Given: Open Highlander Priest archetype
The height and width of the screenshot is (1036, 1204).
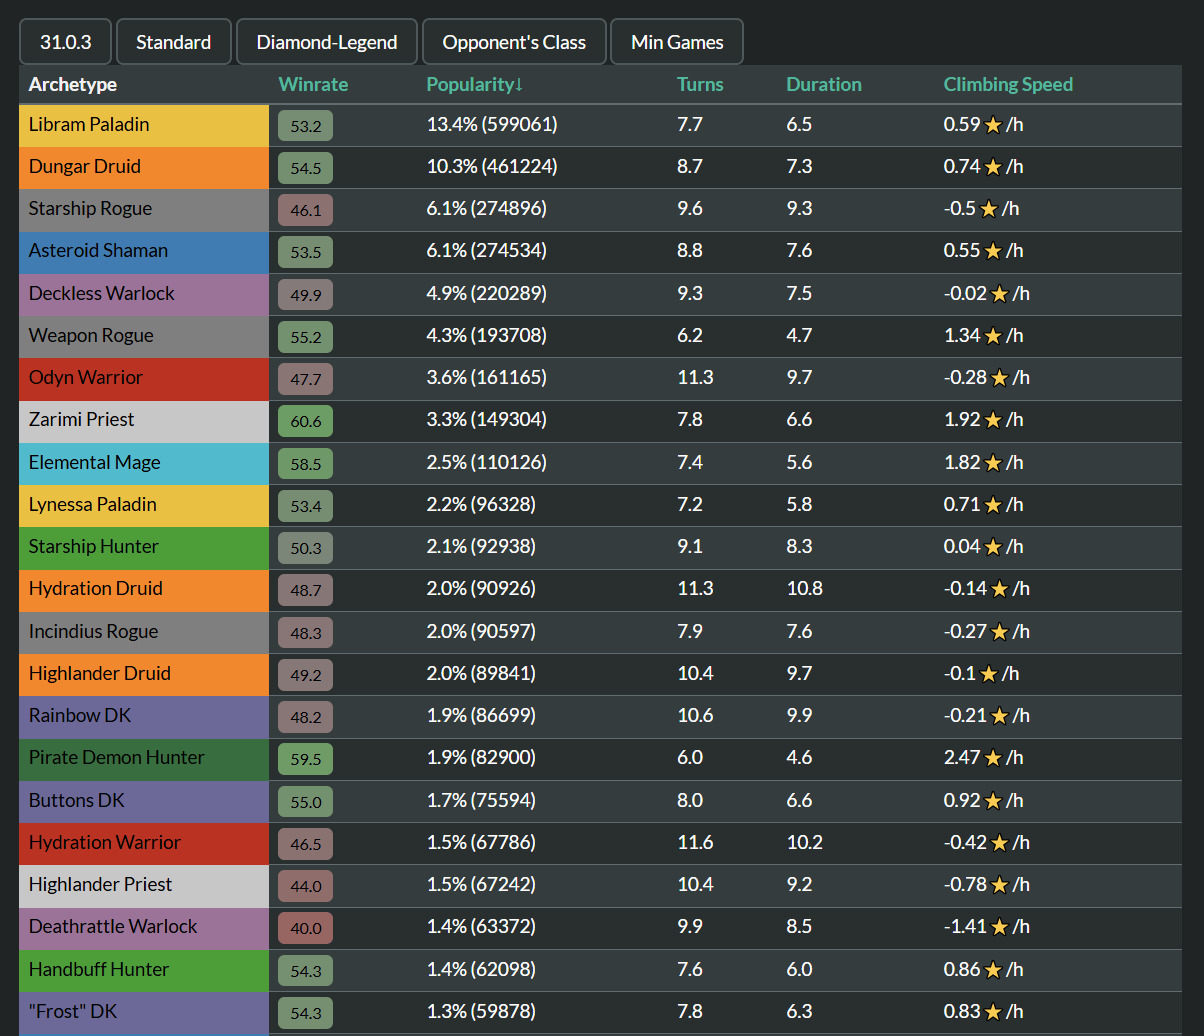Looking at the screenshot, I should point(144,885).
